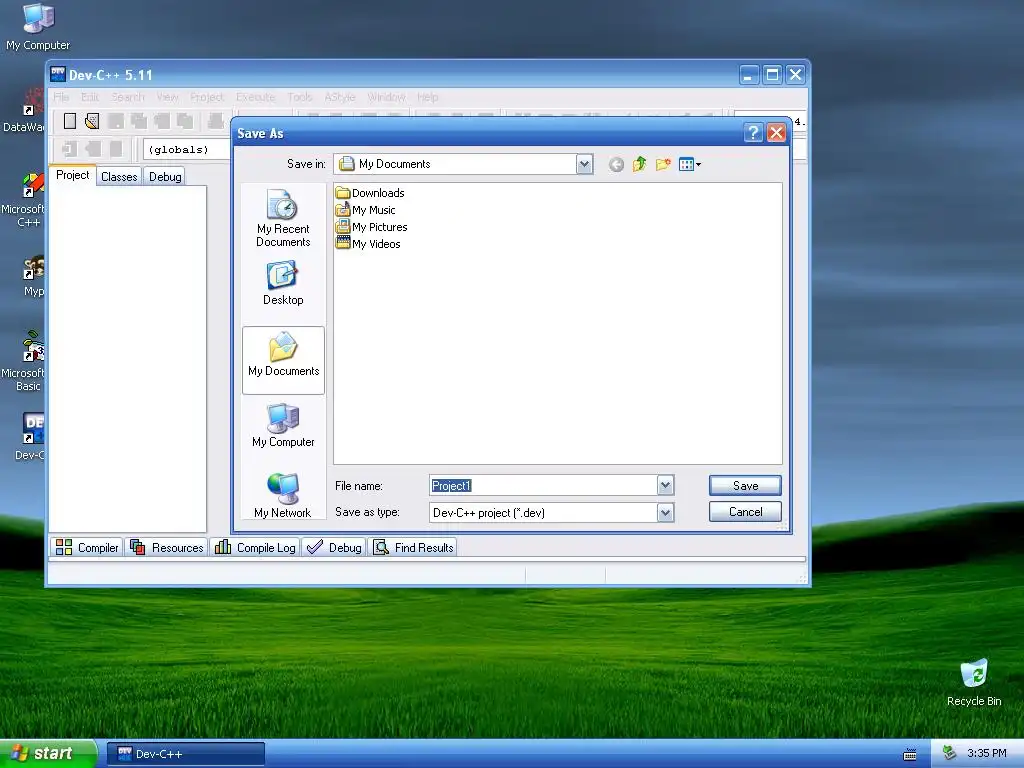Select the My Music folder
The image size is (1024, 768).
click(x=366, y=210)
